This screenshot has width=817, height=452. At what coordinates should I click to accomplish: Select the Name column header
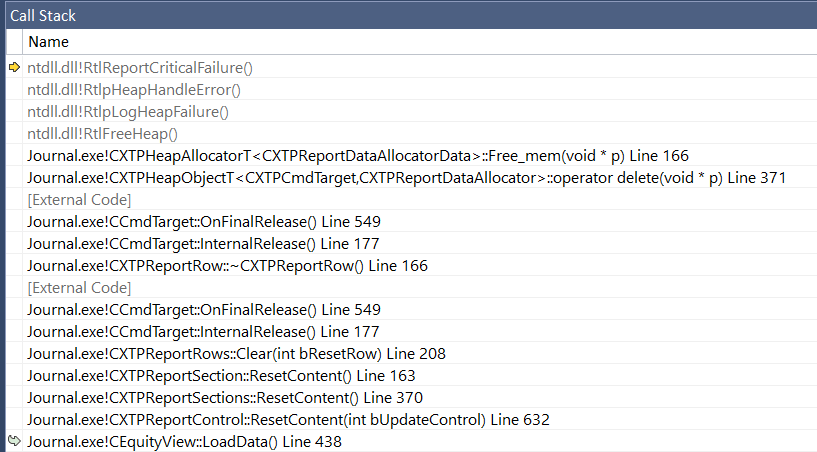(48, 42)
